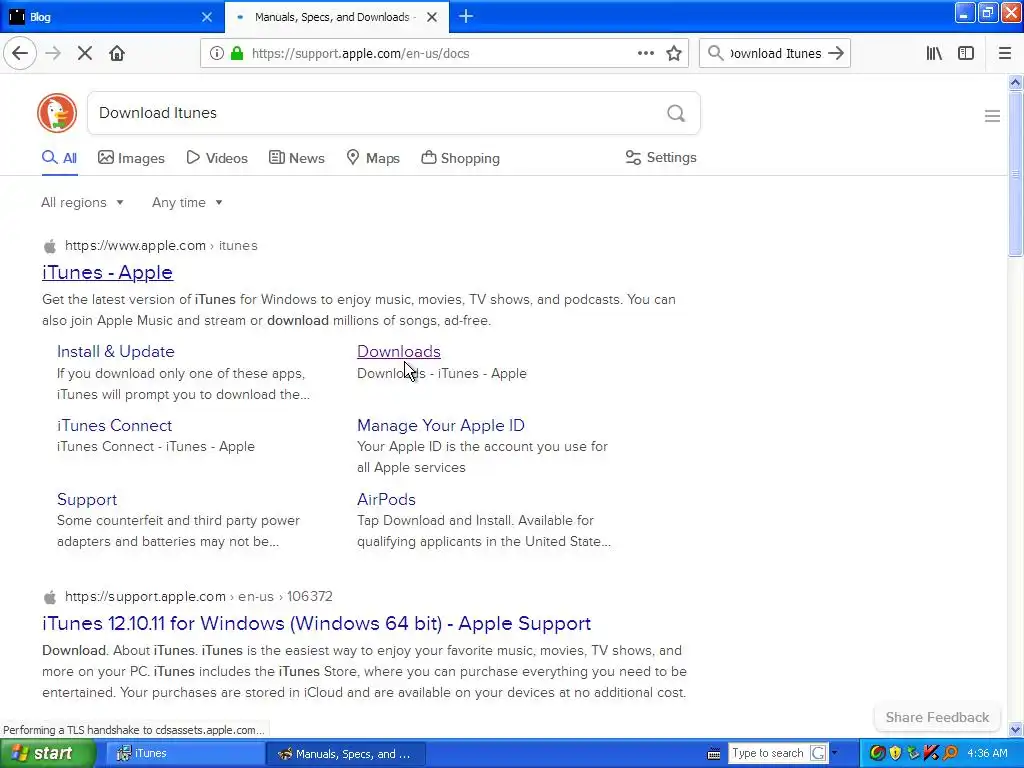The width and height of the screenshot is (1024, 768).
Task: Show site information via the i icon
Action: click(x=216, y=54)
